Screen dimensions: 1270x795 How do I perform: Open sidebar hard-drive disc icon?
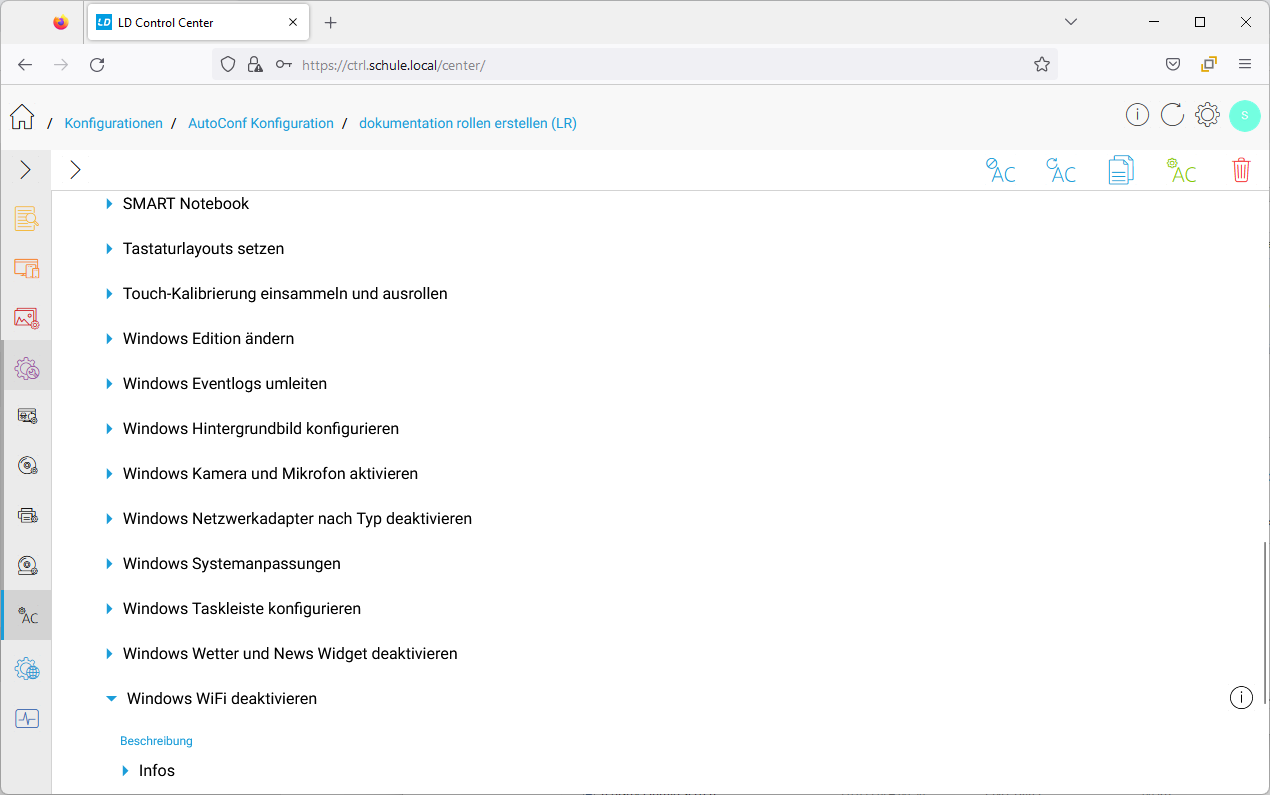27,566
